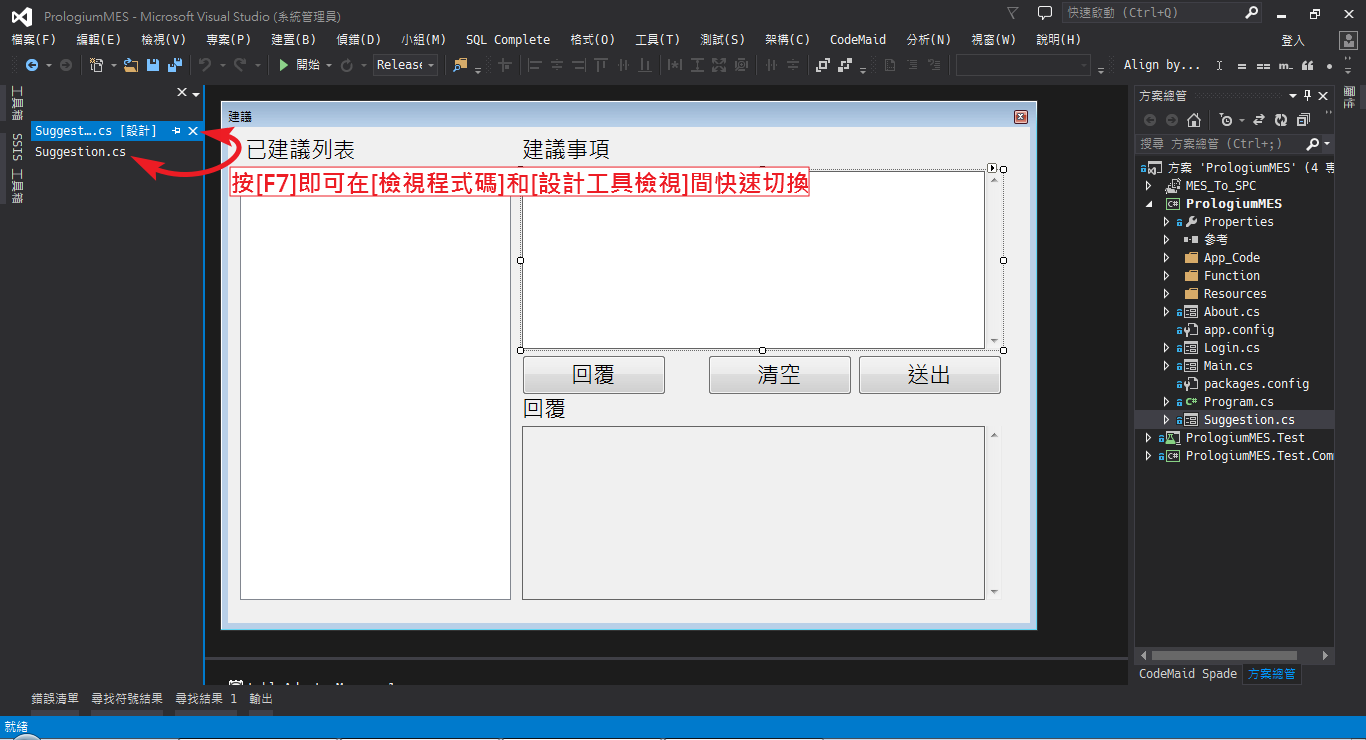Switch to the CodeMaid Spade tab

(x=1188, y=674)
